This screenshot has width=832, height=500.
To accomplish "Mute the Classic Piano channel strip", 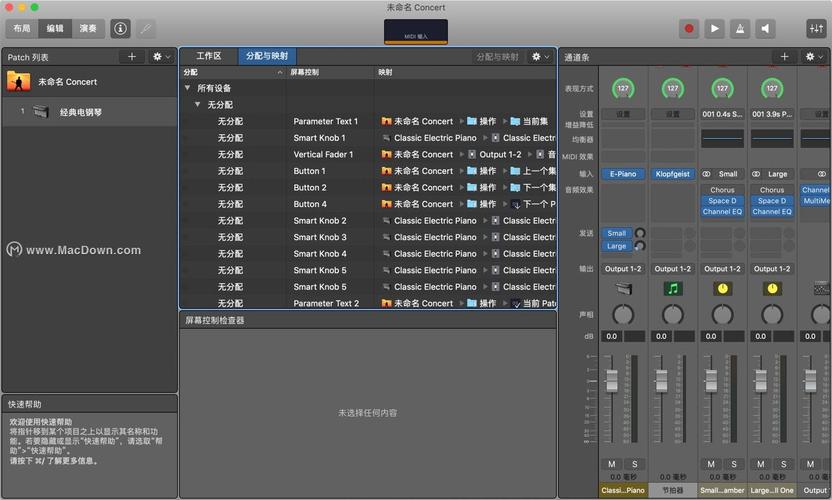I will 612,464.
